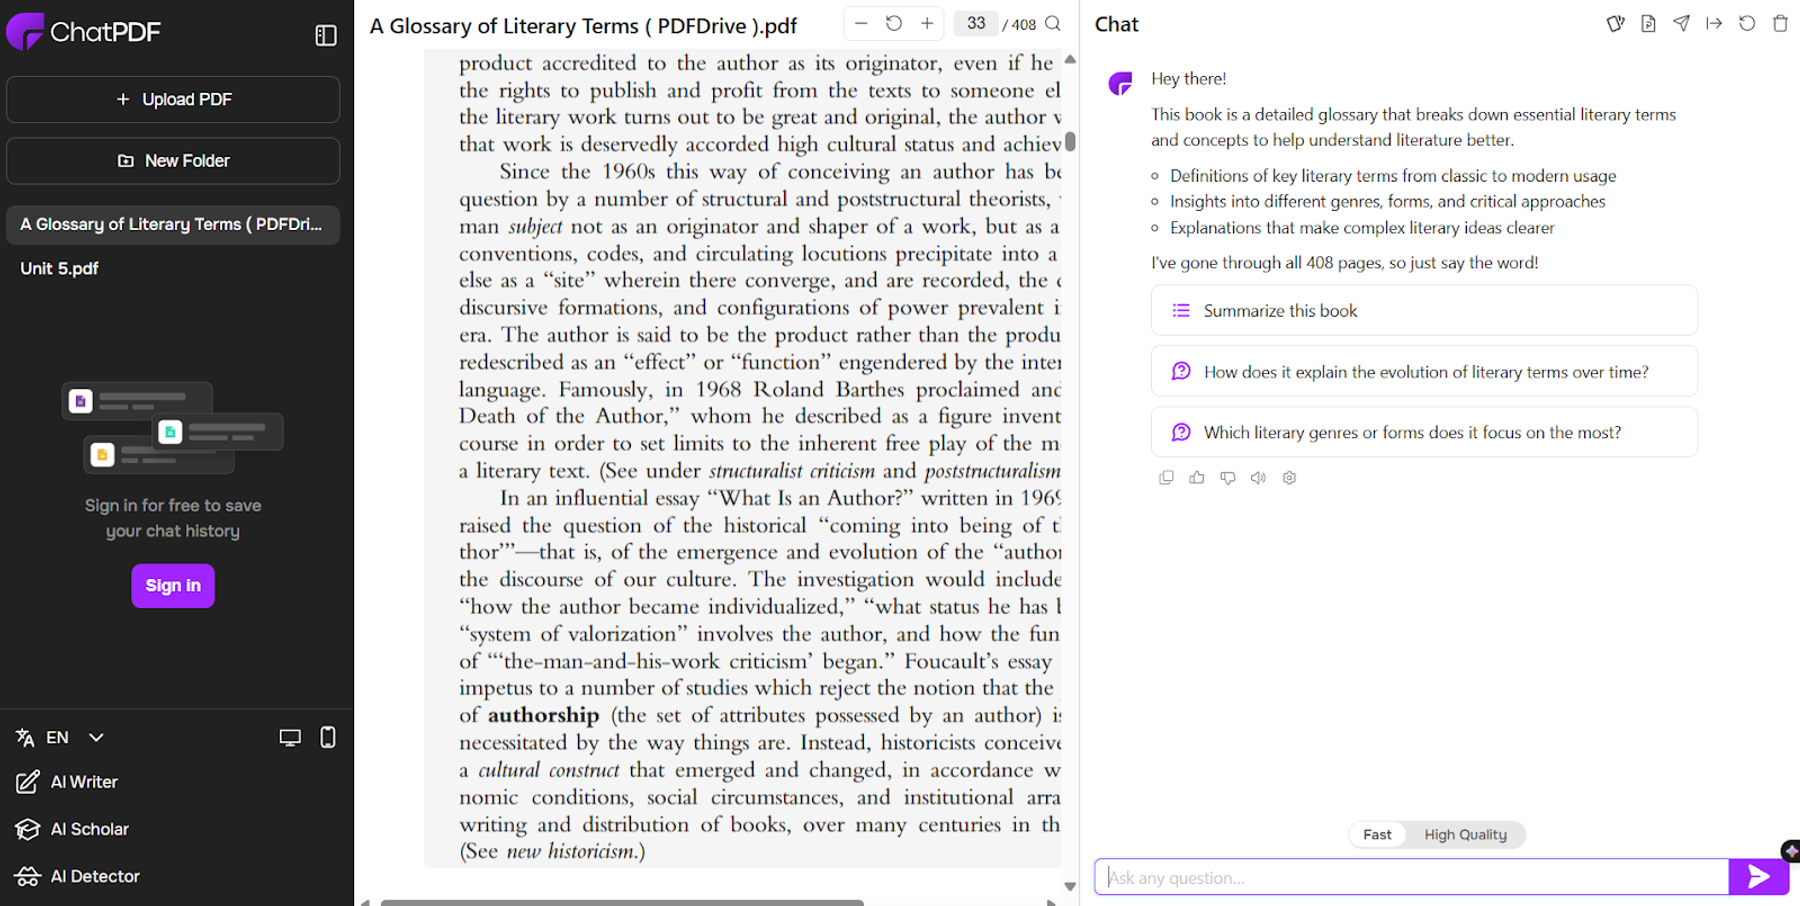Switch to mobile view icon
This screenshot has width=1800, height=906.
(328, 738)
